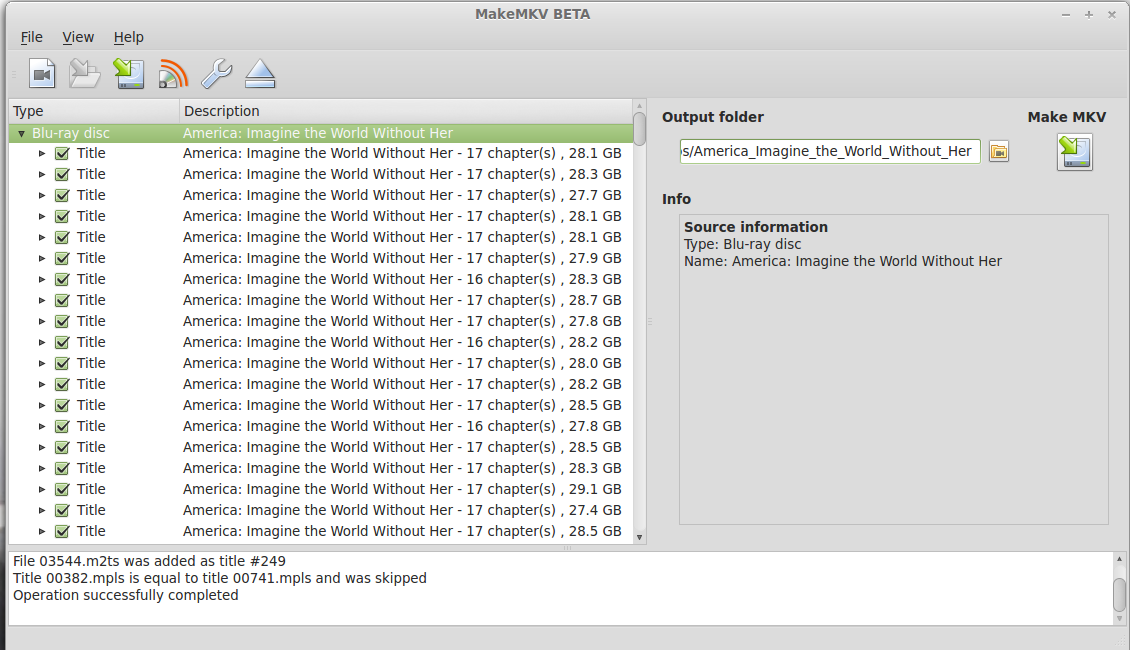Toggle checkbox of 16-chapter 28.2 GB title
Image resolution: width=1130 pixels, height=650 pixels.
point(62,342)
